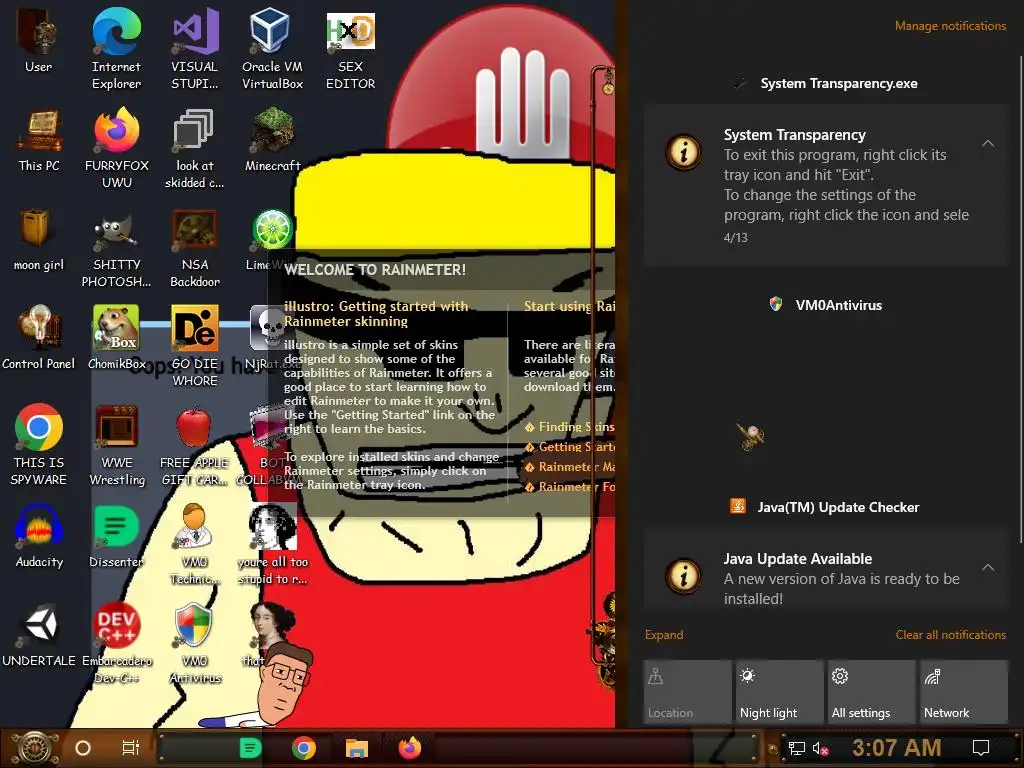Open the Getting Started Rainmeter link
This screenshot has width=1024, height=768.
[569, 447]
